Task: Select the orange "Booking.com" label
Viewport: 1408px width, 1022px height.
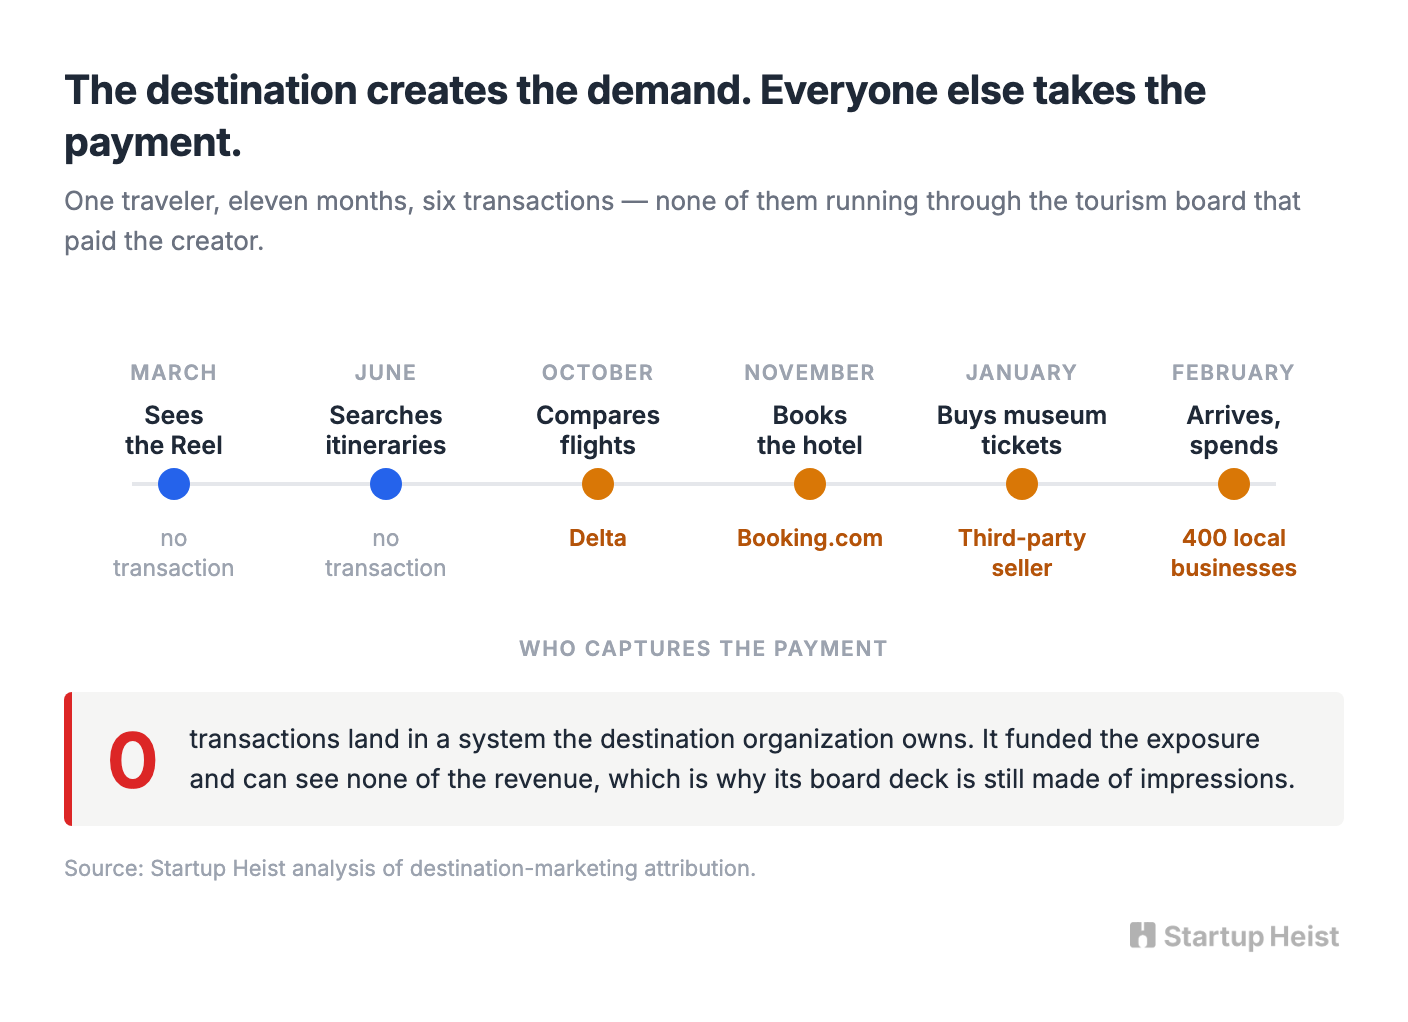Action: pyautogui.click(x=810, y=538)
